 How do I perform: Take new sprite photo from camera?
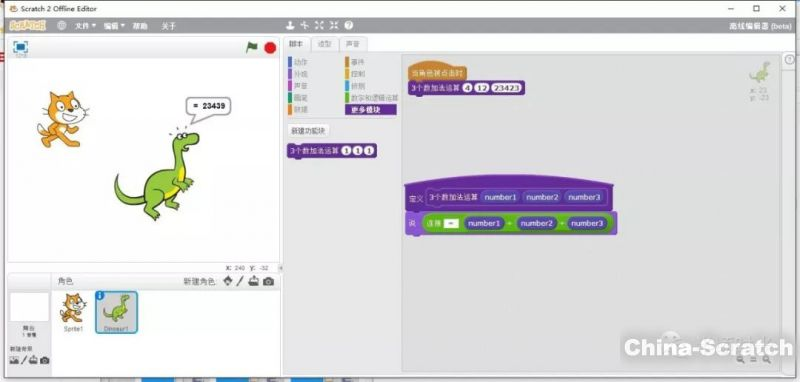268,281
